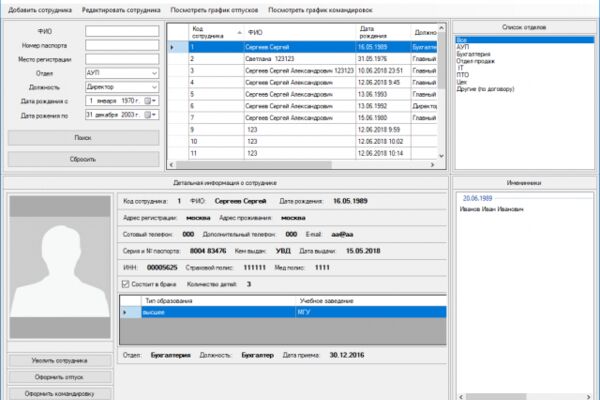
Task: Click 'Иванов Иван Иванович' in birthday list
Action: (x=491, y=209)
